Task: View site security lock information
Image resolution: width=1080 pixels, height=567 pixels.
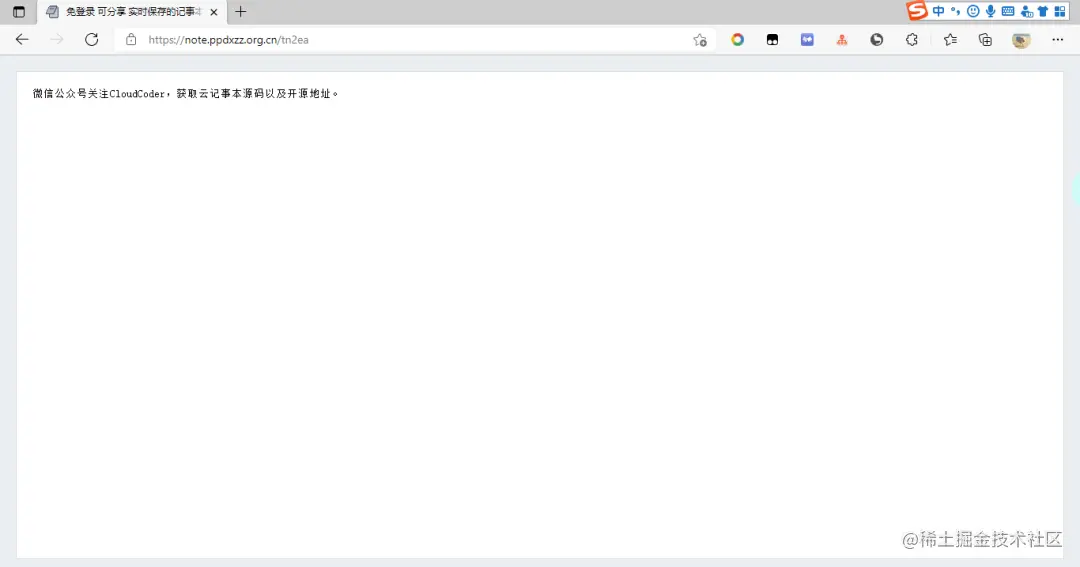Action: (131, 39)
